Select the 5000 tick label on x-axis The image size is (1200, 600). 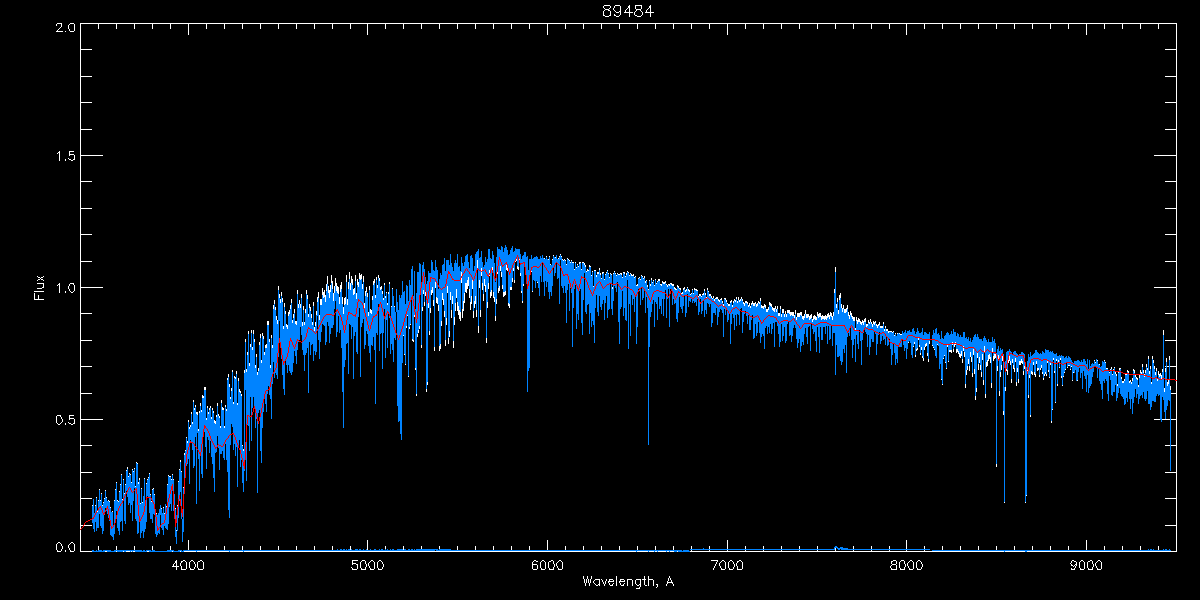367,563
